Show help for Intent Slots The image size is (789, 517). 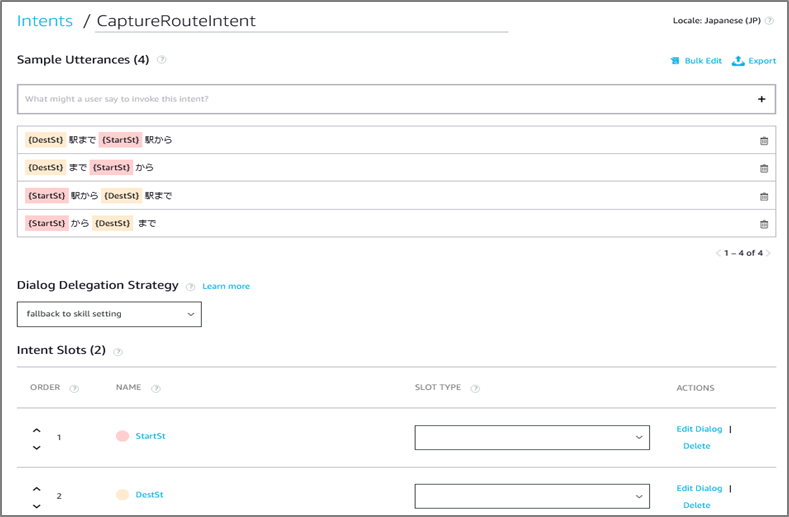coord(118,352)
